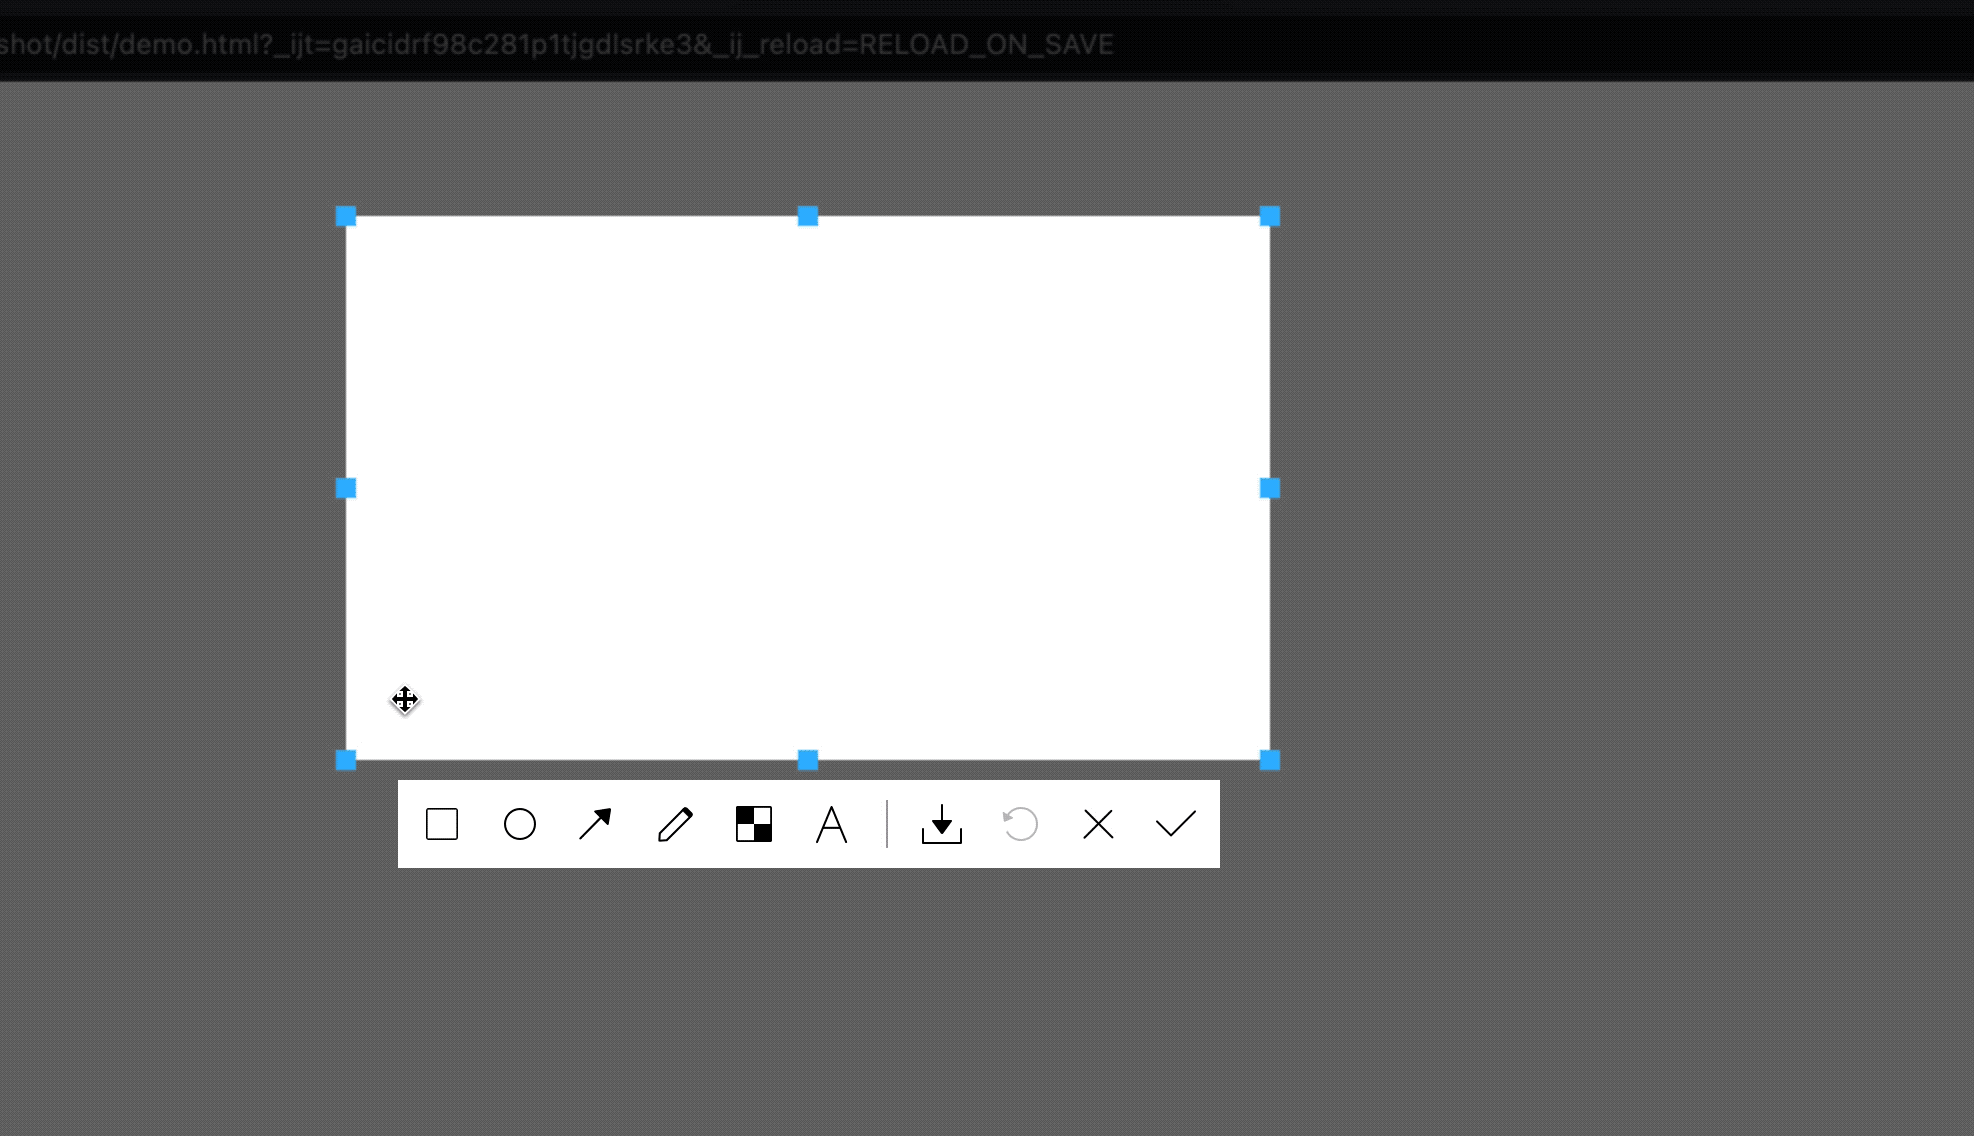Viewport: 1974px width, 1136px height.
Task: Select the rectangle drawing tool
Action: 441,824
